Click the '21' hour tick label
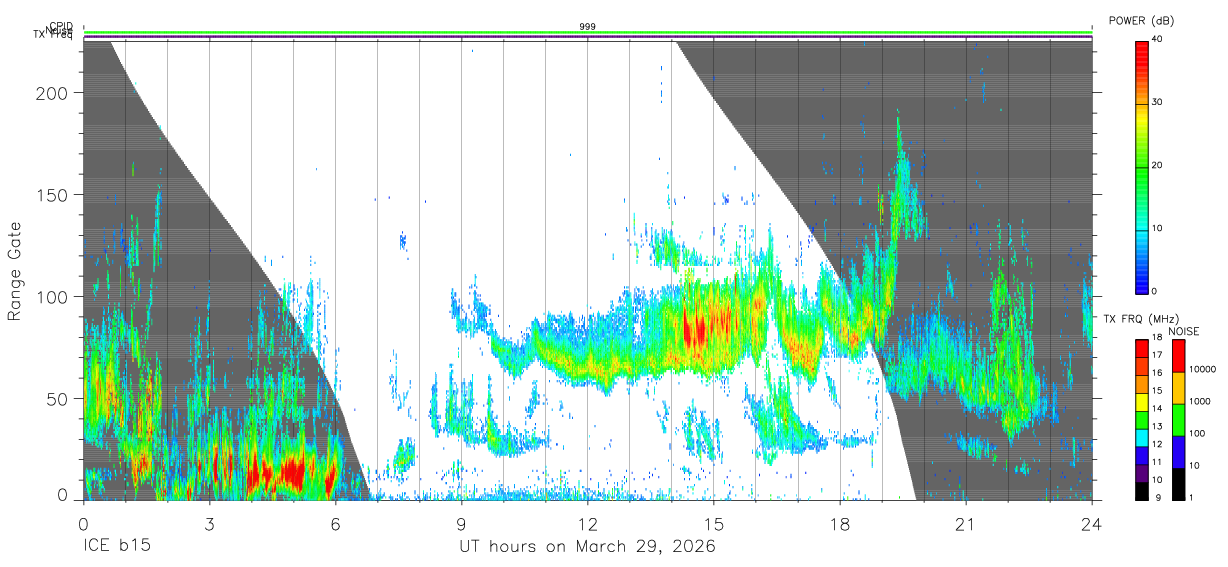 965,523
